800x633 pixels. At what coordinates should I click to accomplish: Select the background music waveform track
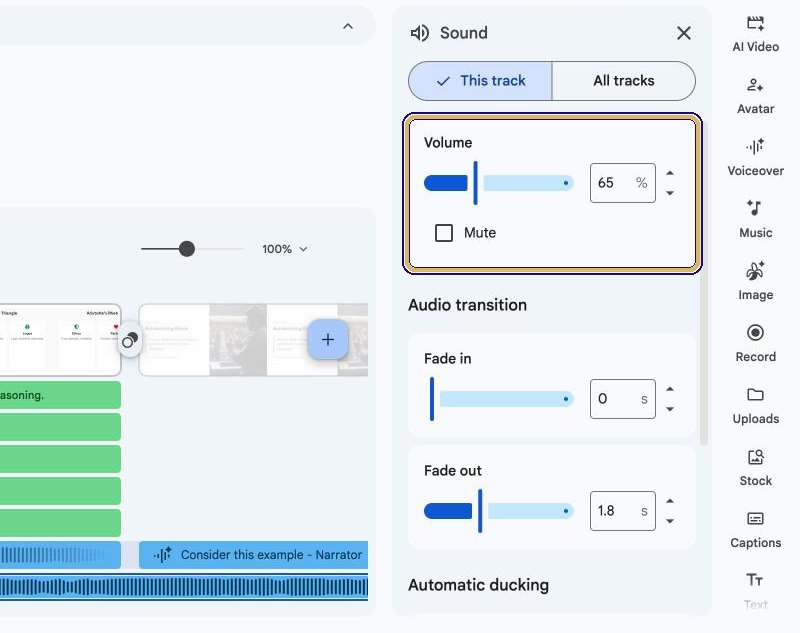[184, 587]
